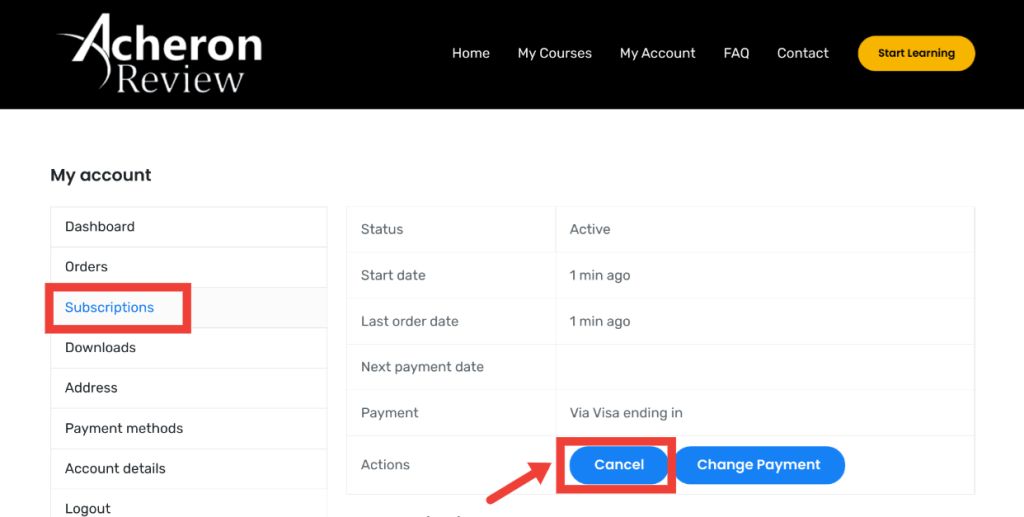
Task: Open My Account from top navigation
Action: click(657, 53)
